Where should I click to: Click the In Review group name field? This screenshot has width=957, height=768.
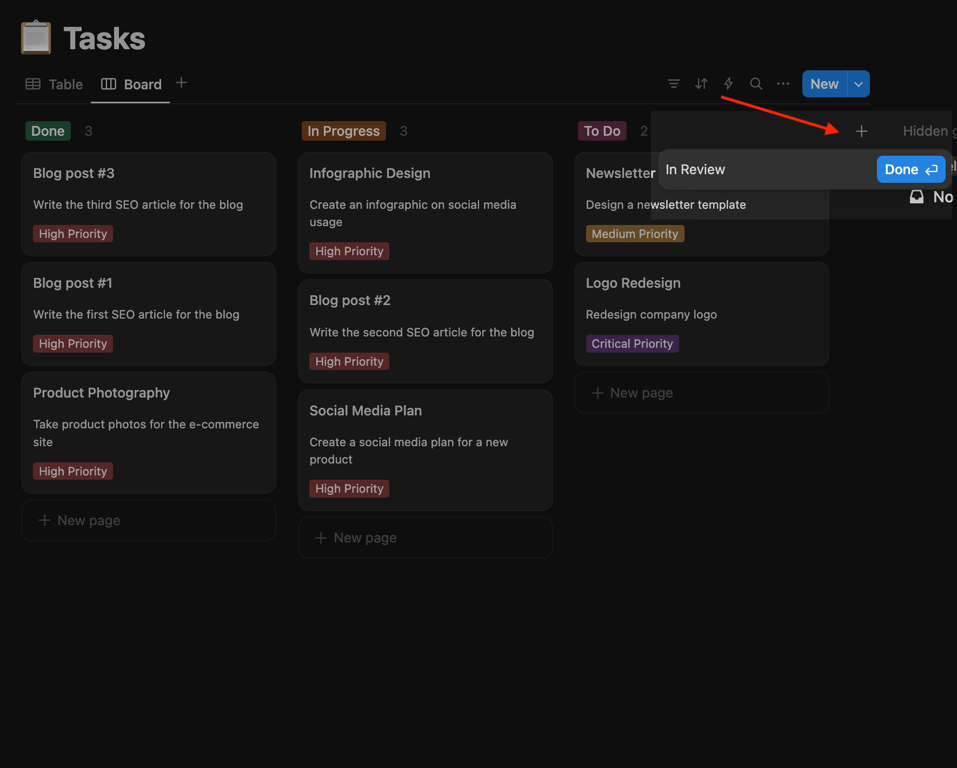pos(765,170)
